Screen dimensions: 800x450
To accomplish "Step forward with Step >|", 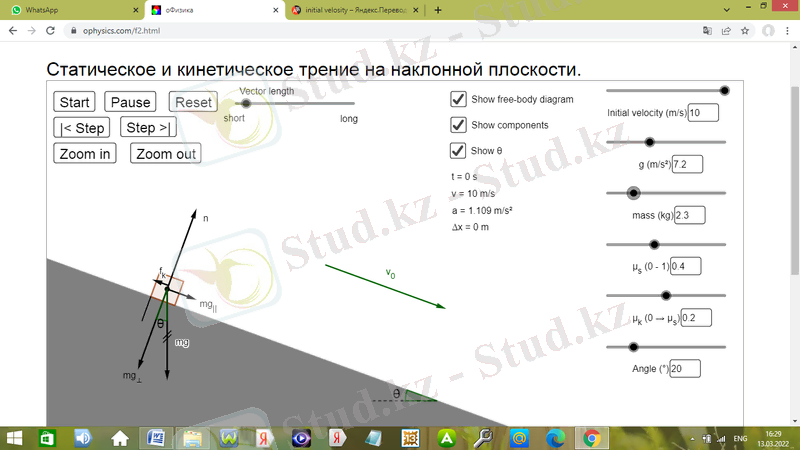I will coord(148,128).
